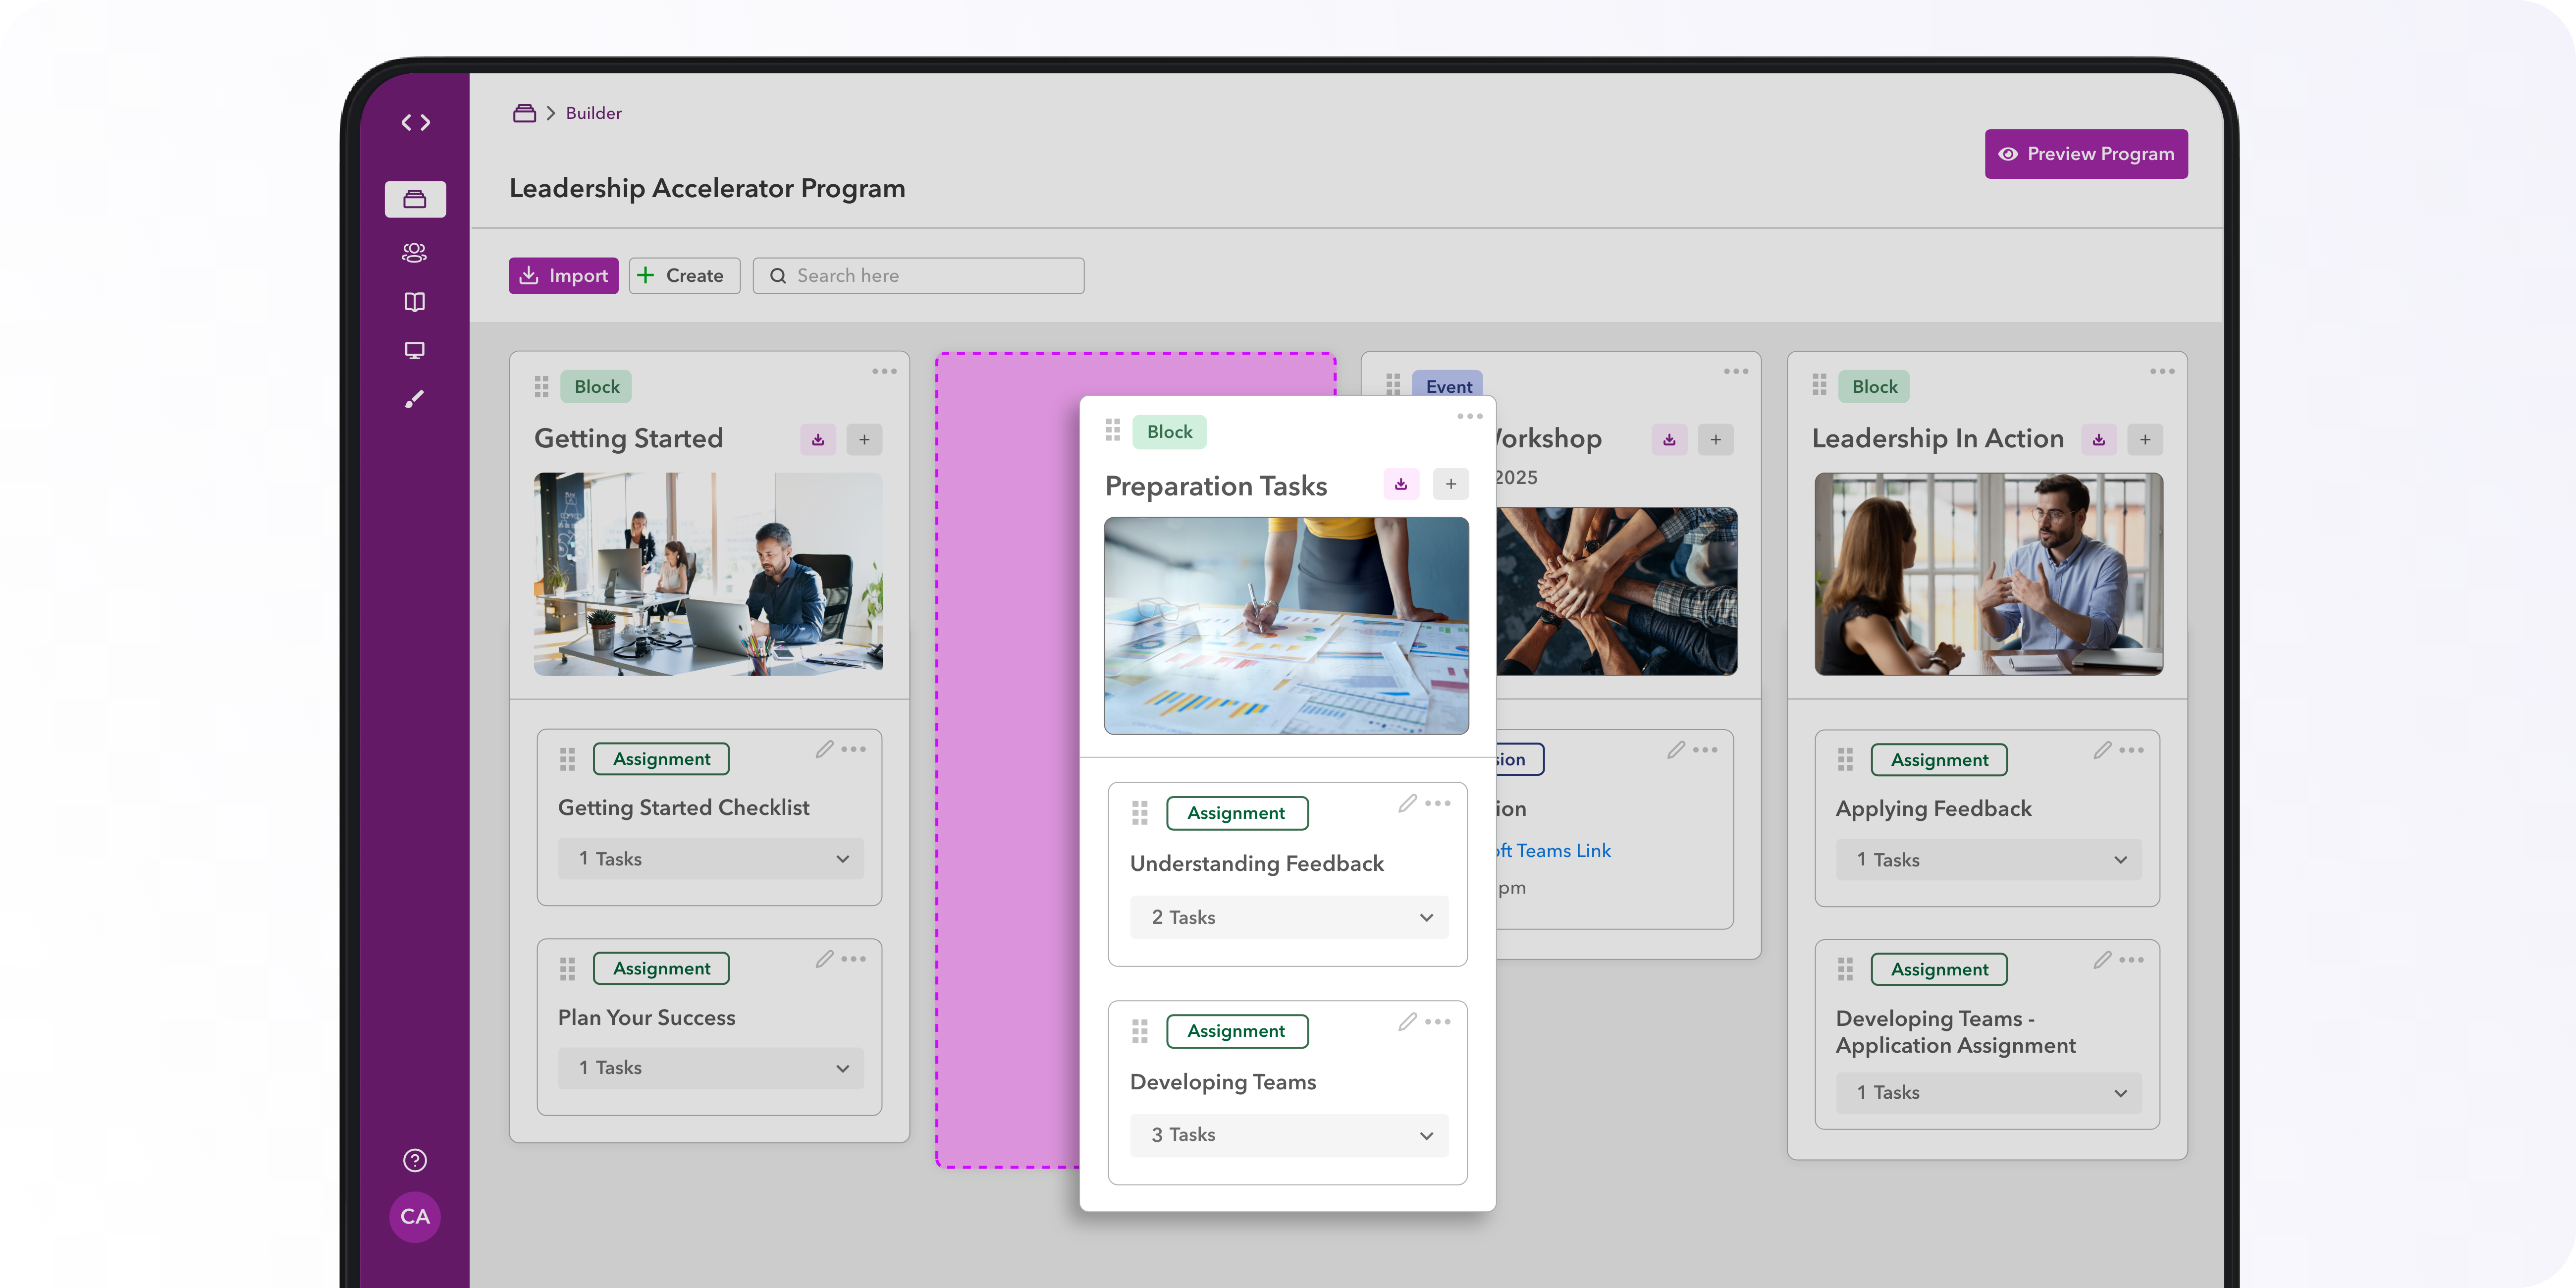Edit Applying Feedback with pencil icon
This screenshot has width=2576, height=1288.
[2102, 750]
